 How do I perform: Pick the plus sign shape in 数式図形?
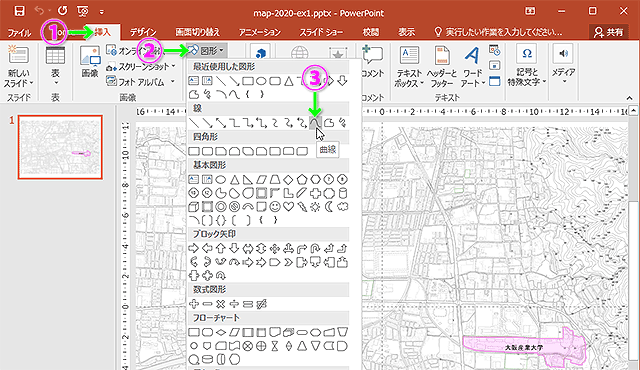pyautogui.click(x=194, y=304)
